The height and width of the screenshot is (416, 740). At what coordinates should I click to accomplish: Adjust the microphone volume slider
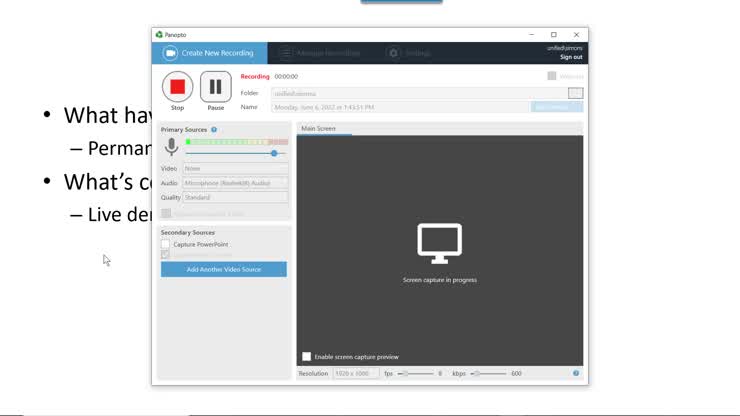tap(274, 153)
